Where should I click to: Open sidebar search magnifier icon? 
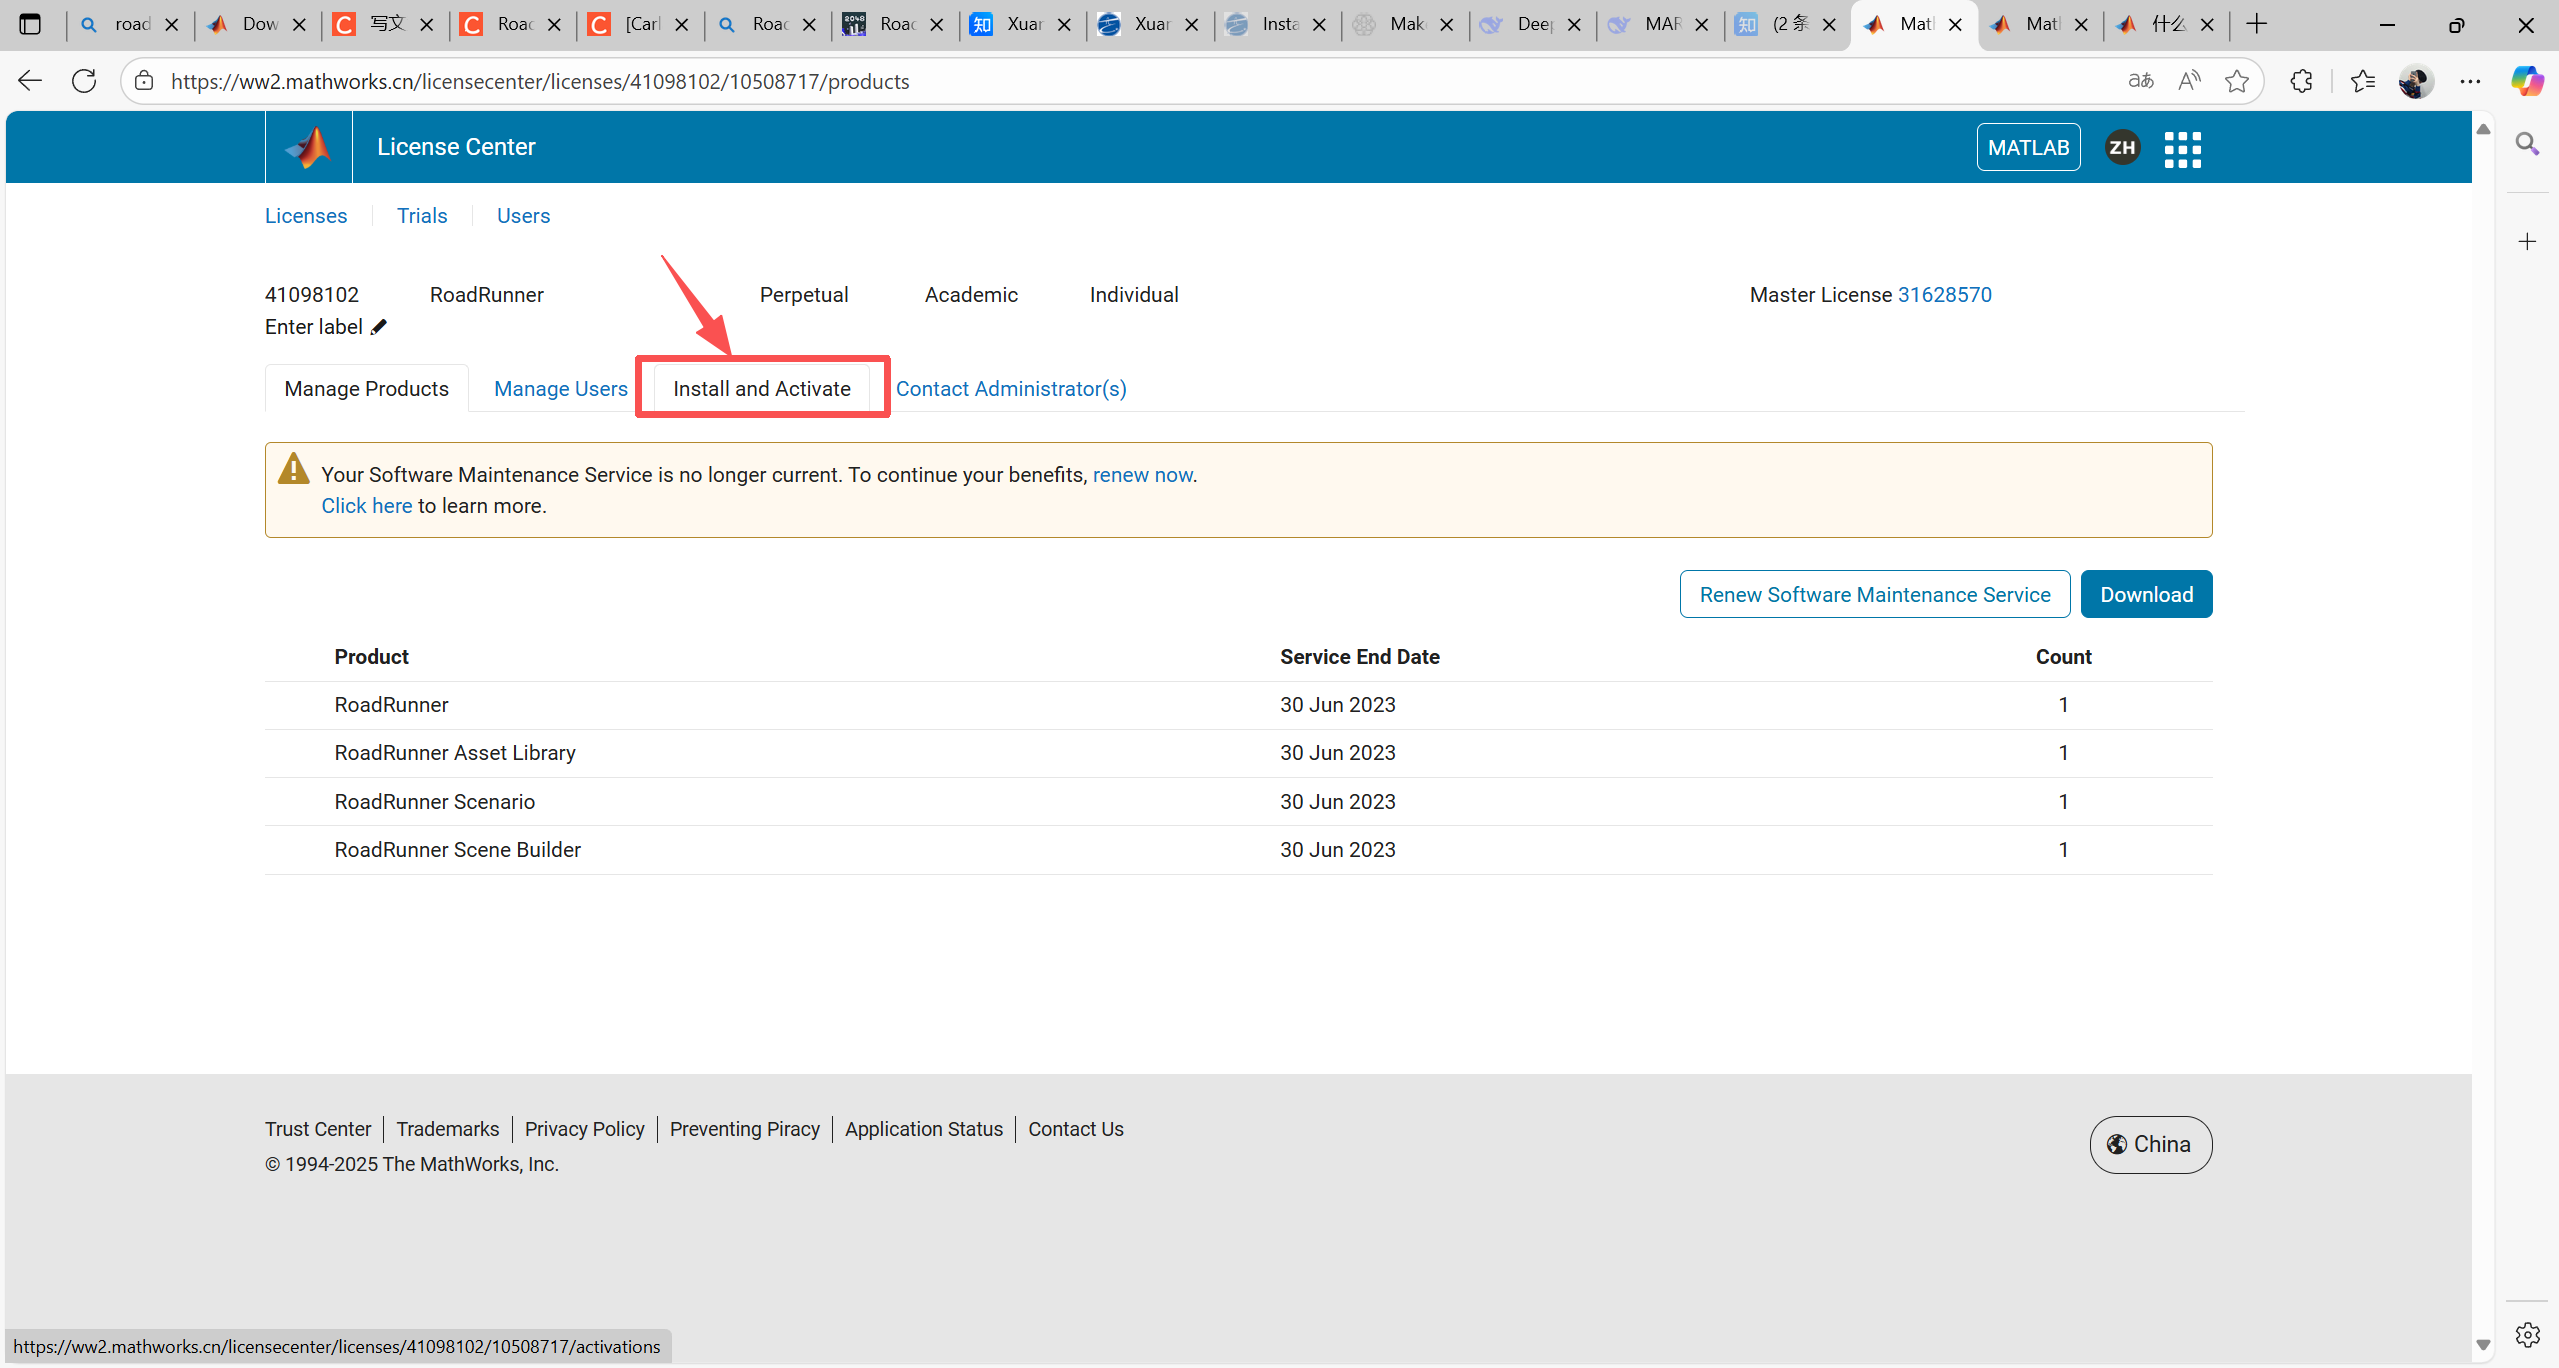2527,144
